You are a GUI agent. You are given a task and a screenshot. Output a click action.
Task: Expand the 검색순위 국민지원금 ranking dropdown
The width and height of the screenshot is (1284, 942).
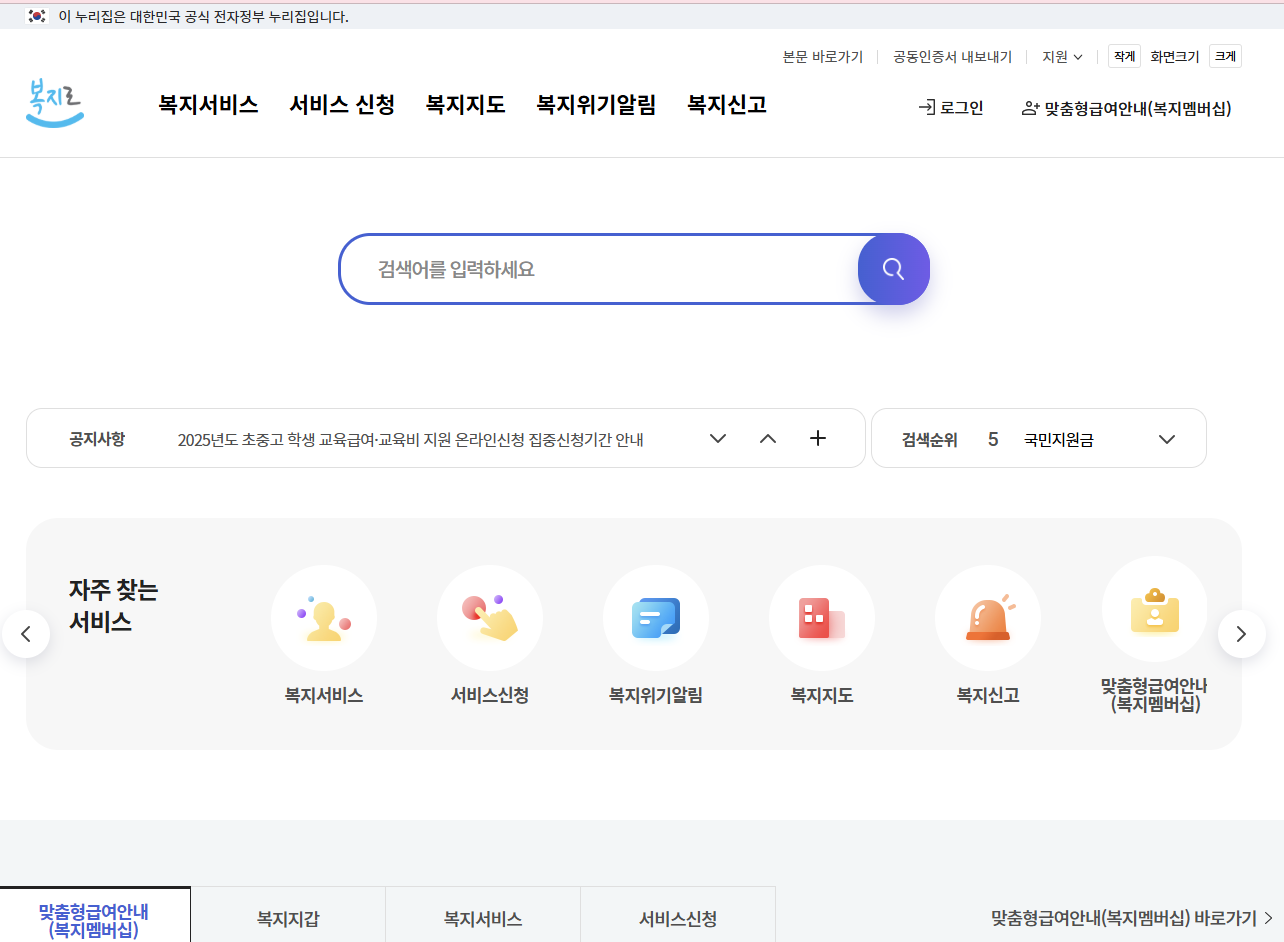point(1166,437)
